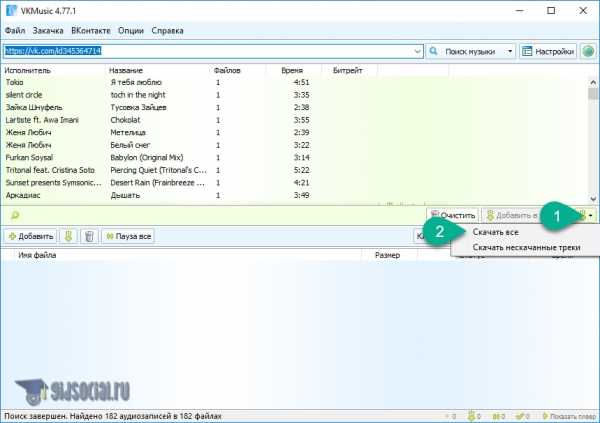Click the status bar paused counter icon
Viewport: 600px width, 423px height.
496,416
